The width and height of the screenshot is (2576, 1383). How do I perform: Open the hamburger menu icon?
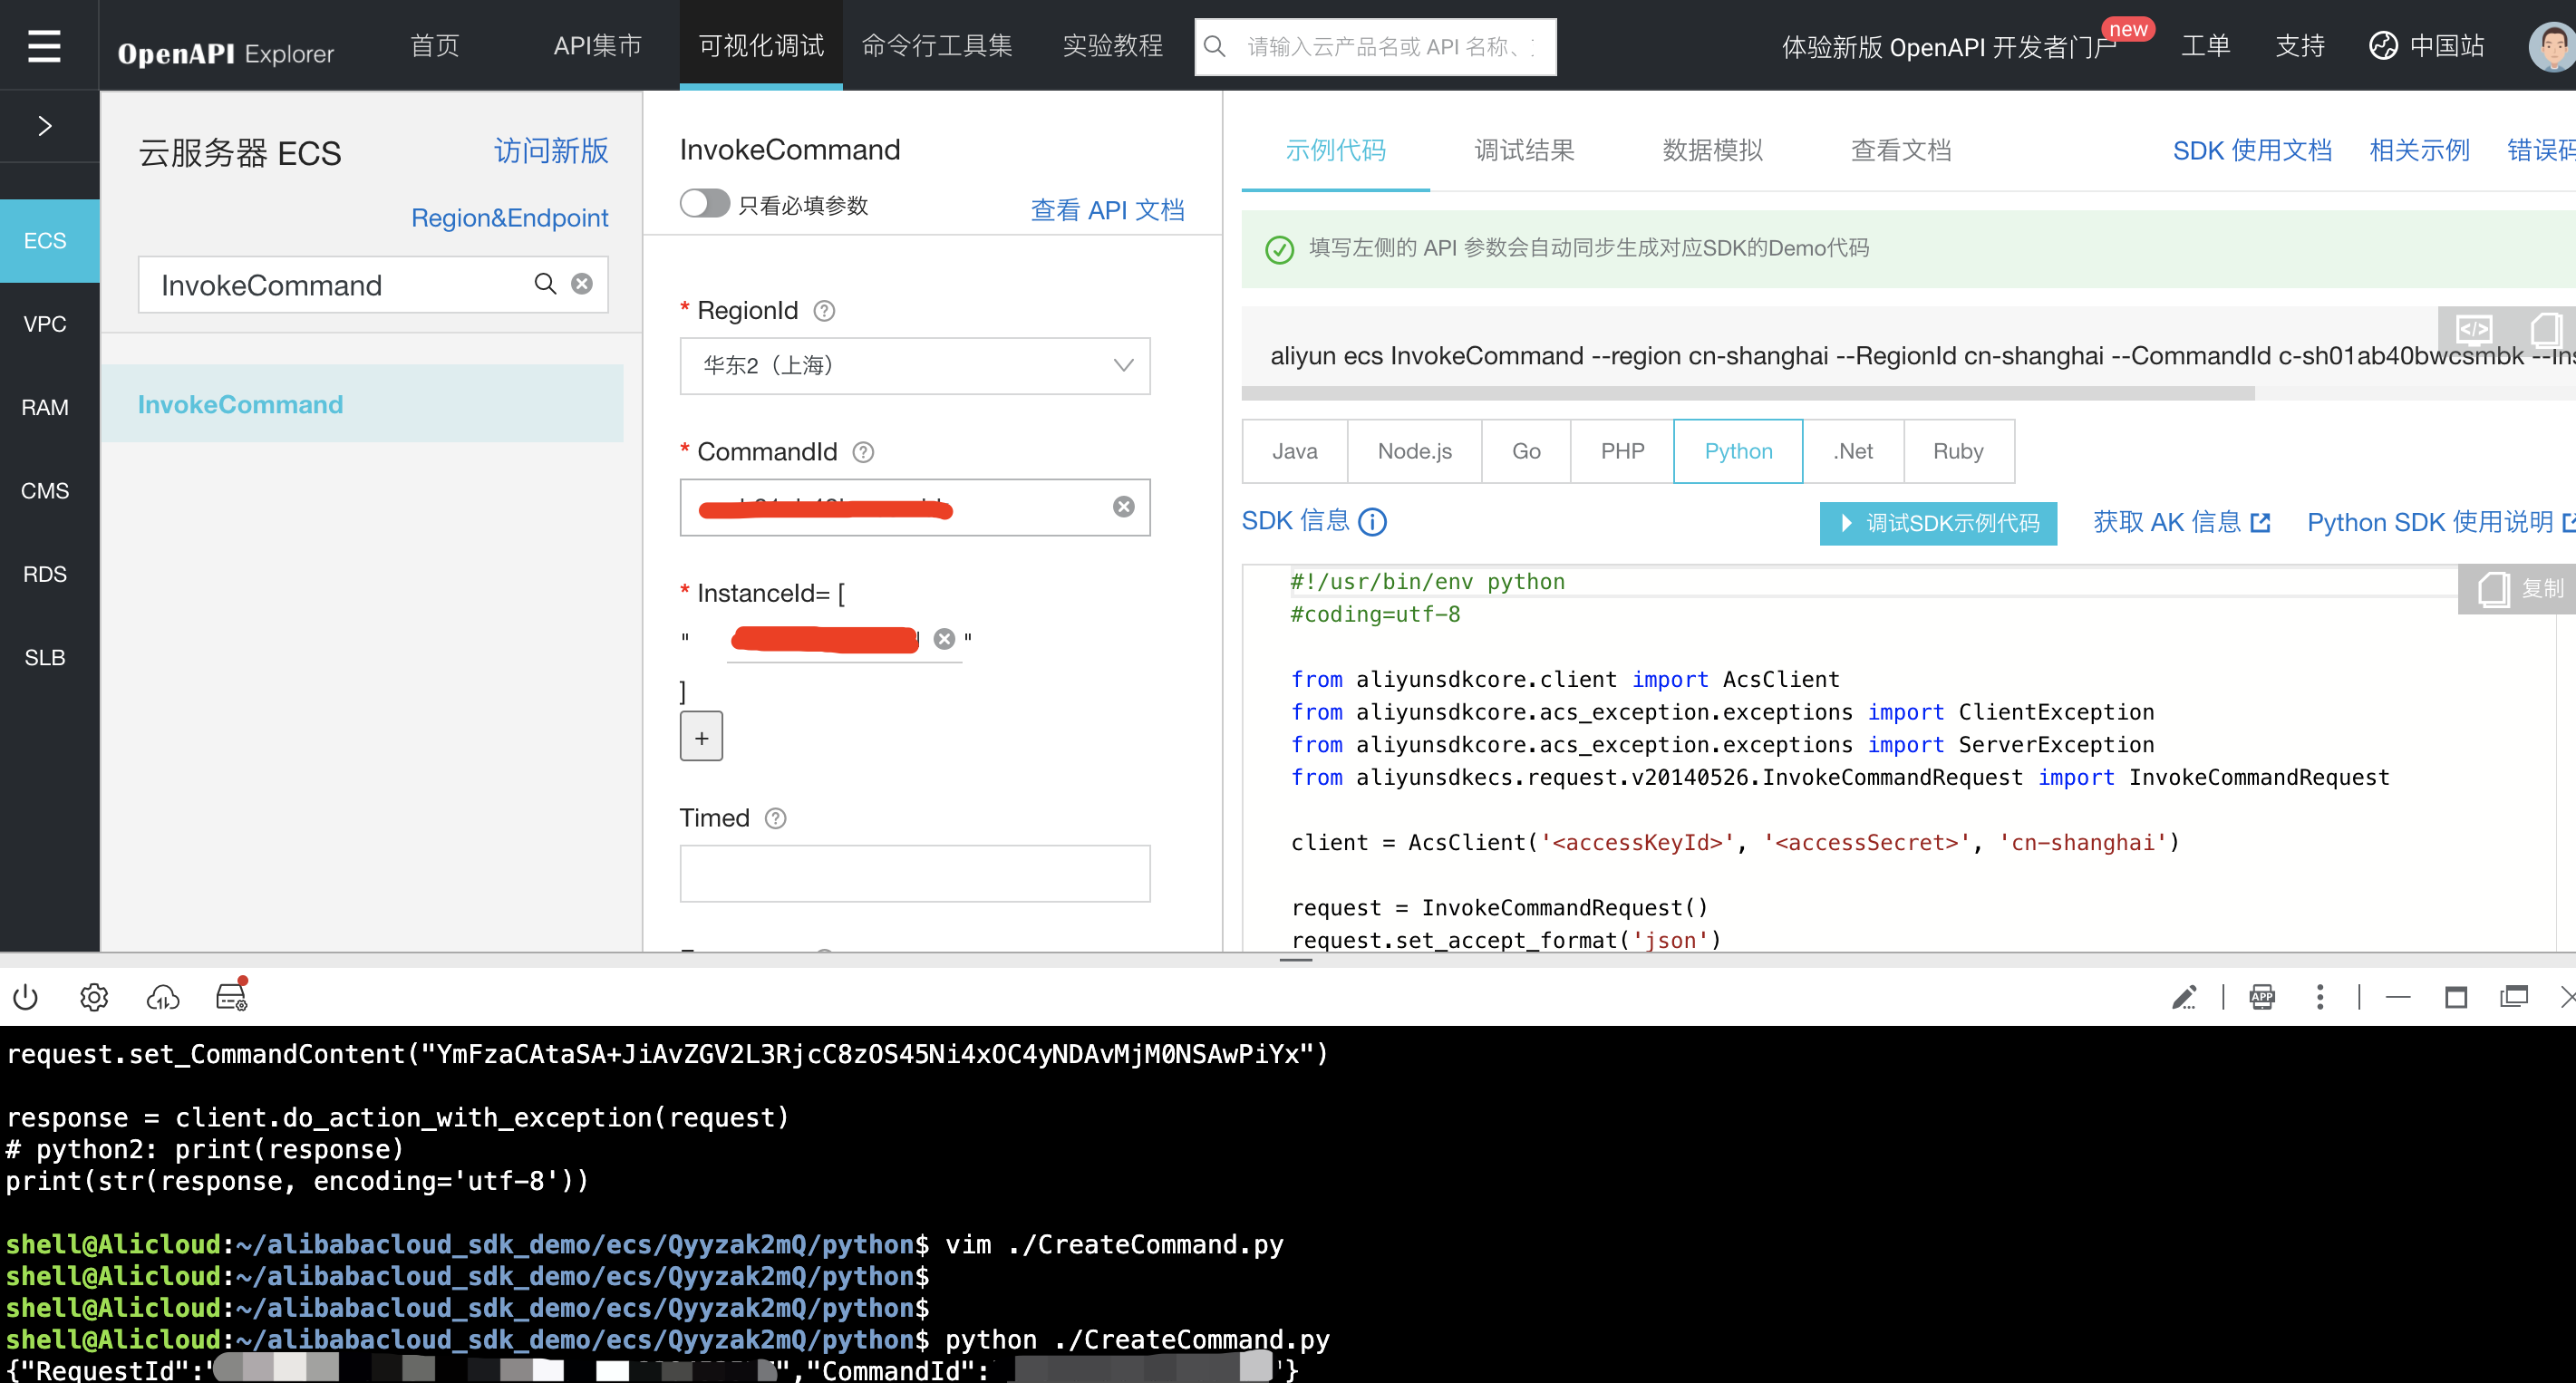tap(44, 46)
